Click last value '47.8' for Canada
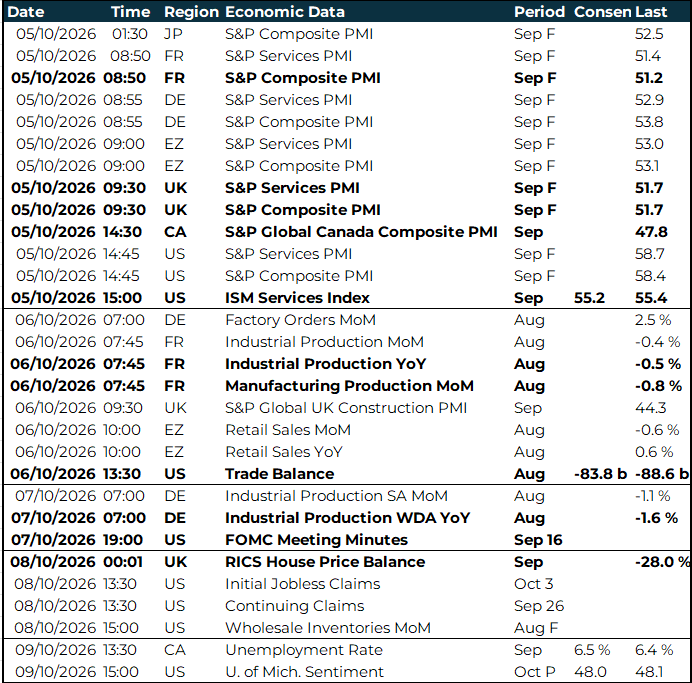This screenshot has height=683, width=692. click(x=651, y=232)
